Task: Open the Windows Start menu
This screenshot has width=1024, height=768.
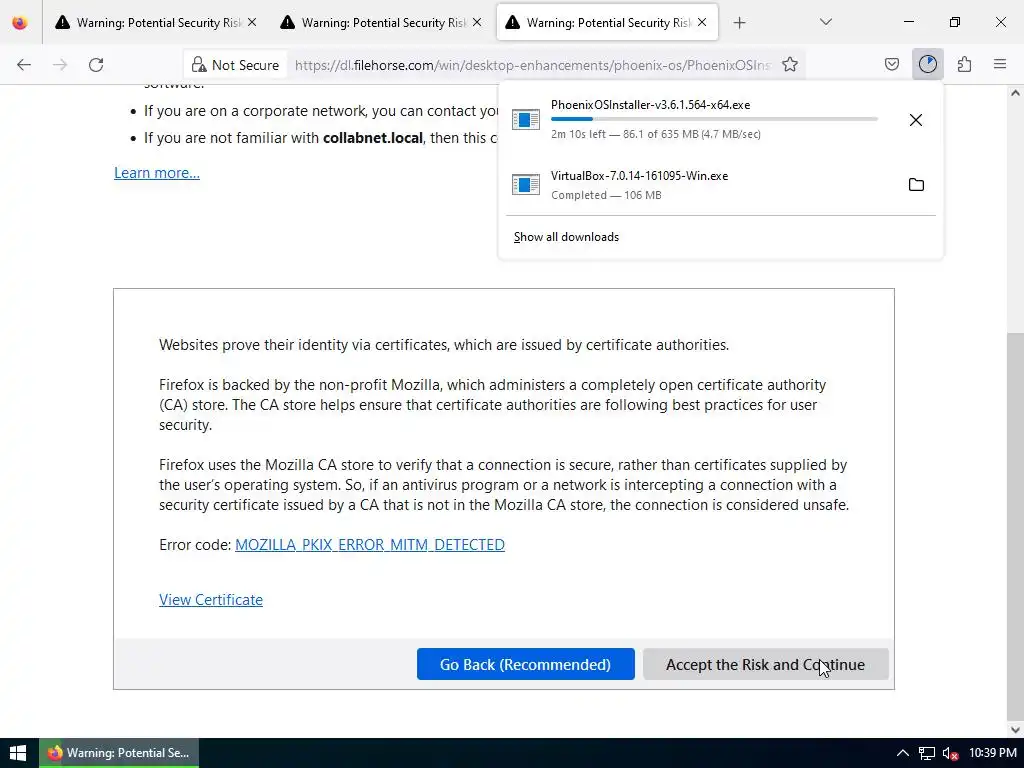Action: tap(18, 753)
